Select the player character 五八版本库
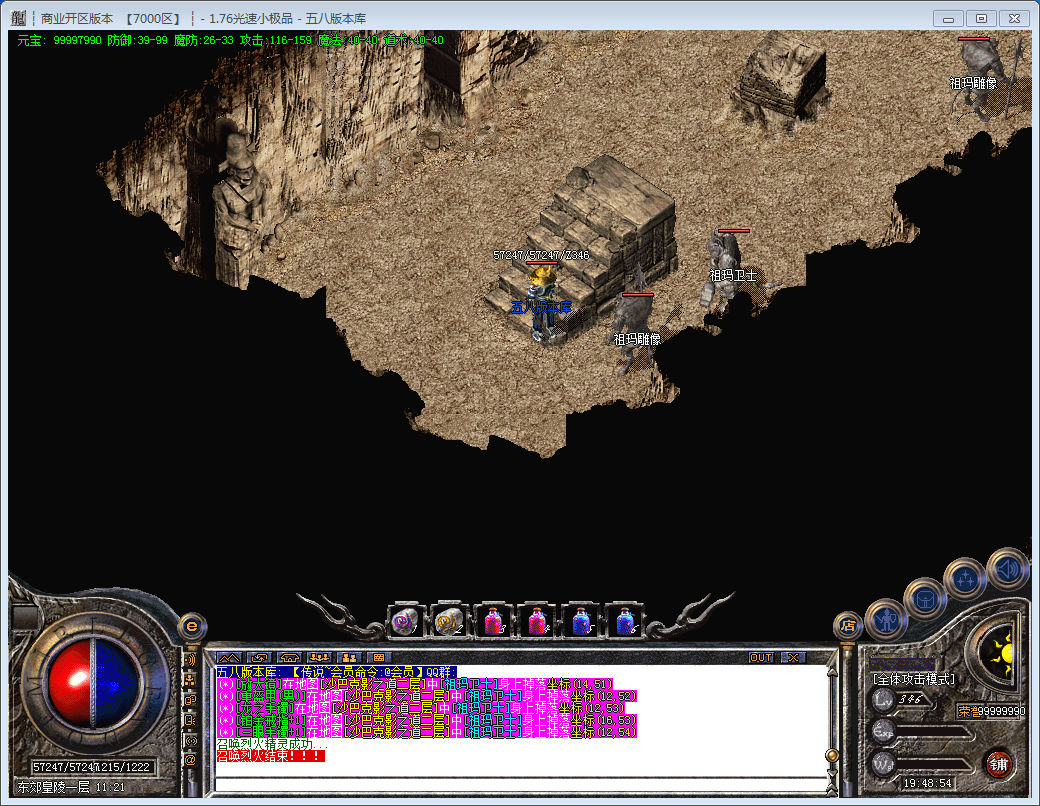1040x806 pixels. pyautogui.click(x=543, y=303)
